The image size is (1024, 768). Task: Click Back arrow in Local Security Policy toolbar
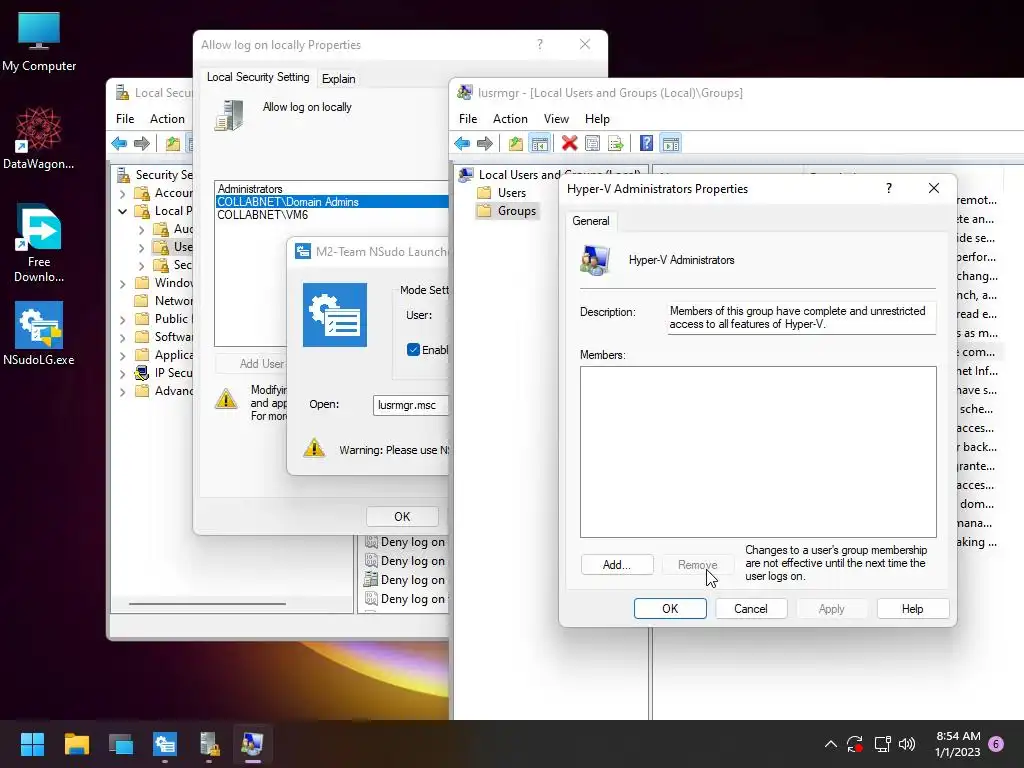tap(119, 143)
